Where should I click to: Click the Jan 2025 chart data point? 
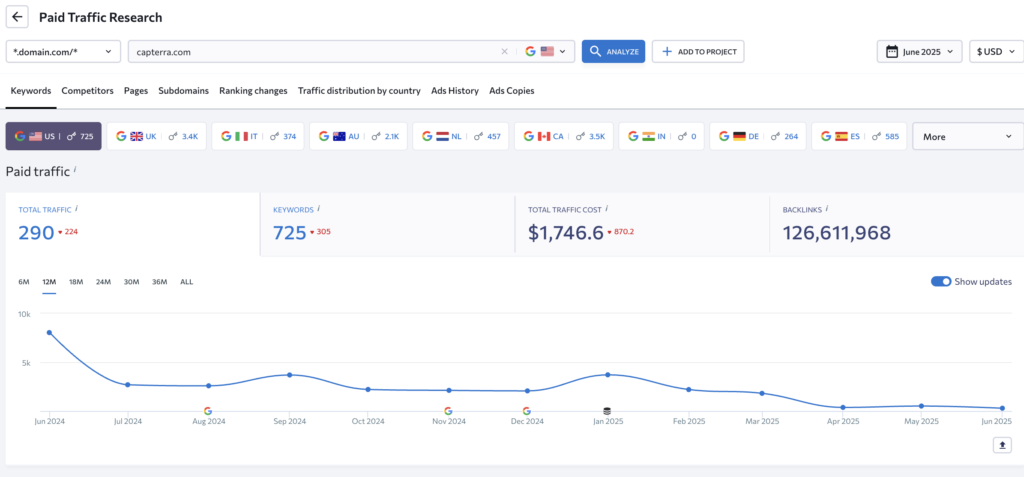point(607,374)
